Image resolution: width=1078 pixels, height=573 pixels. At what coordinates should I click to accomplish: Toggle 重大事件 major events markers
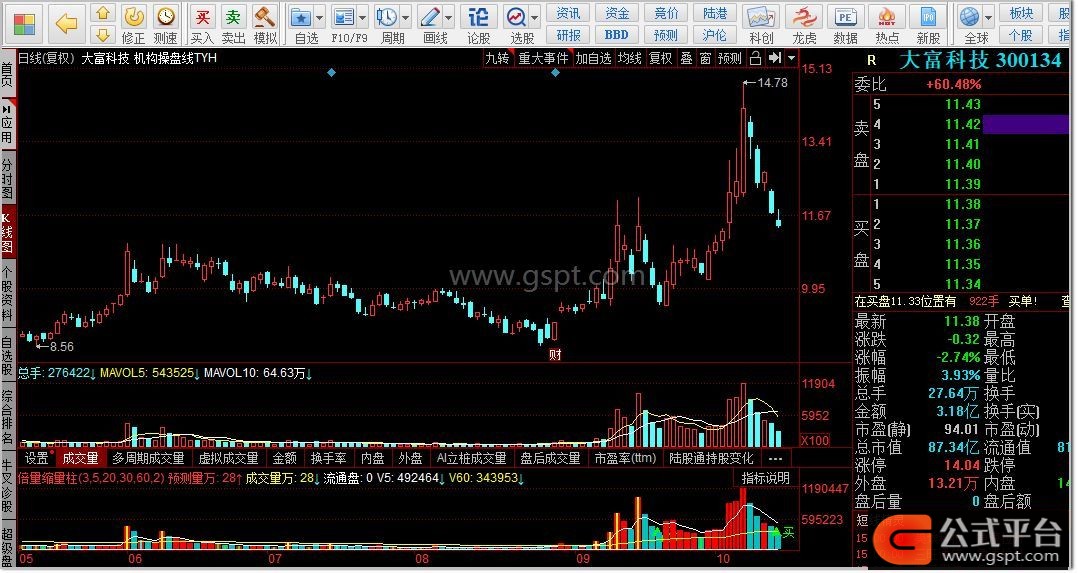pos(543,58)
